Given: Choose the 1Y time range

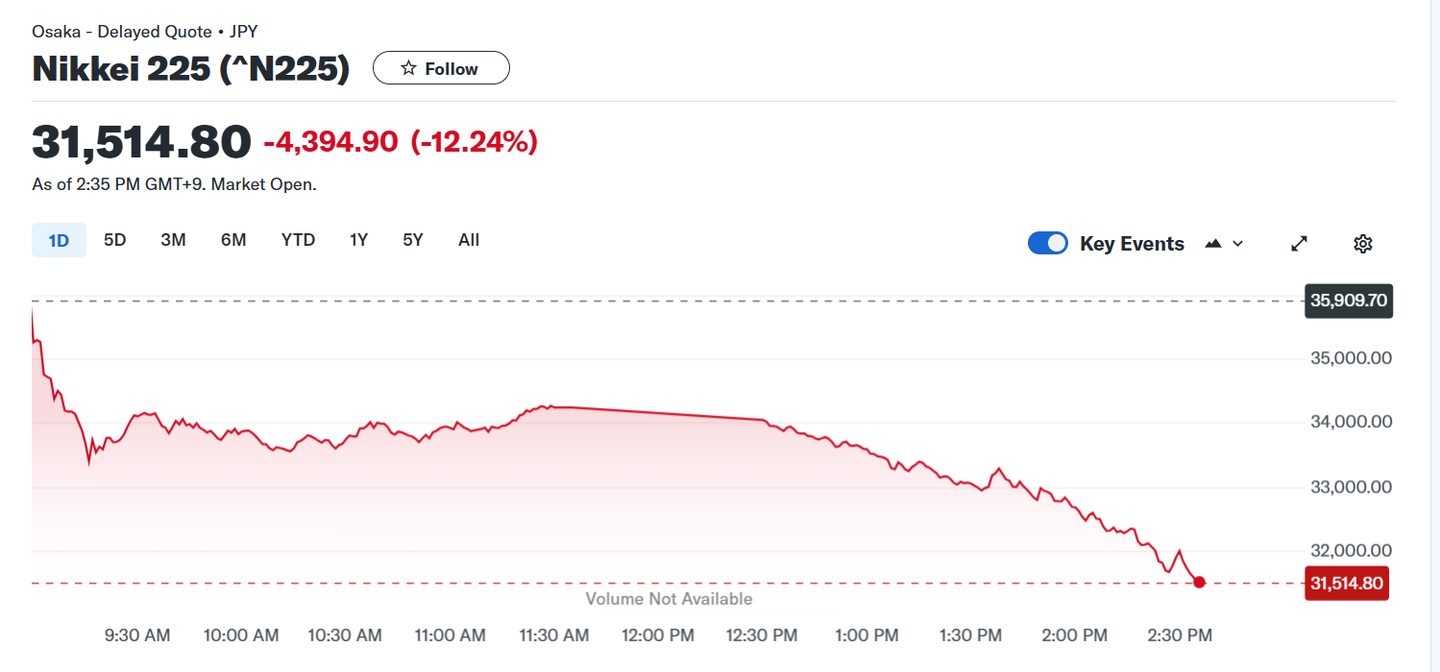Looking at the screenshot, I should [359, 240].
